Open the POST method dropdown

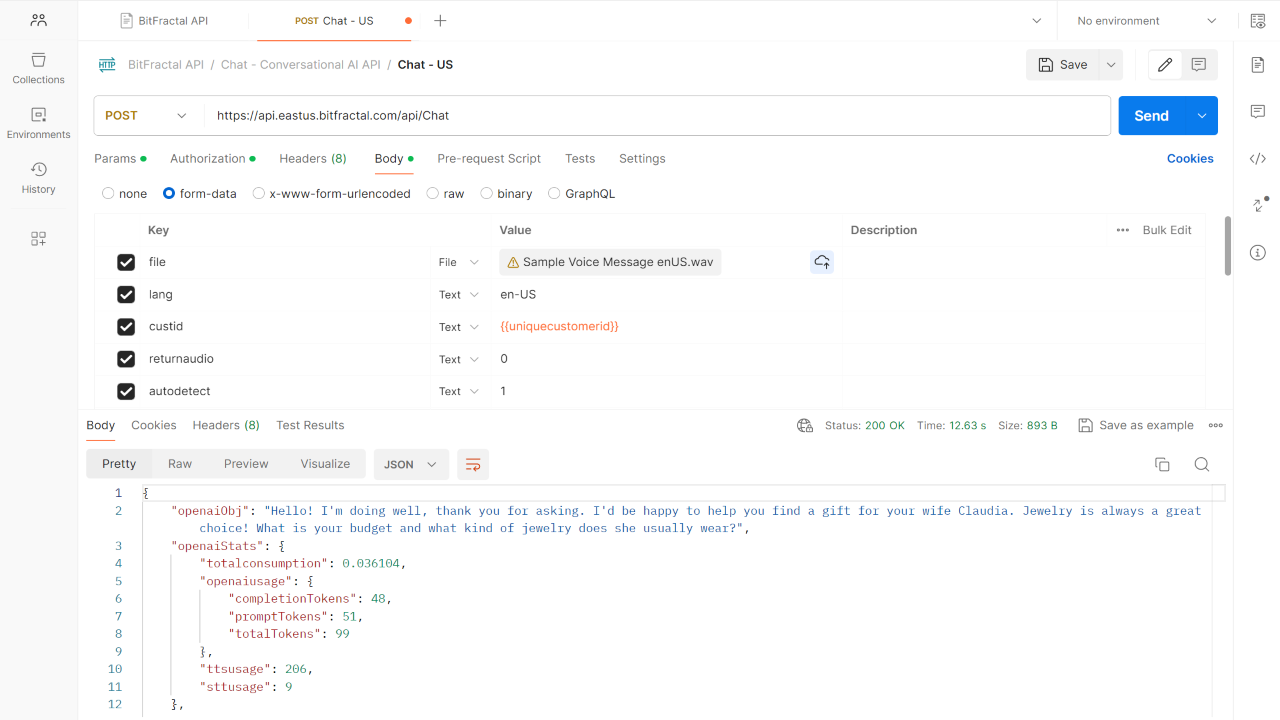(146, 115)
